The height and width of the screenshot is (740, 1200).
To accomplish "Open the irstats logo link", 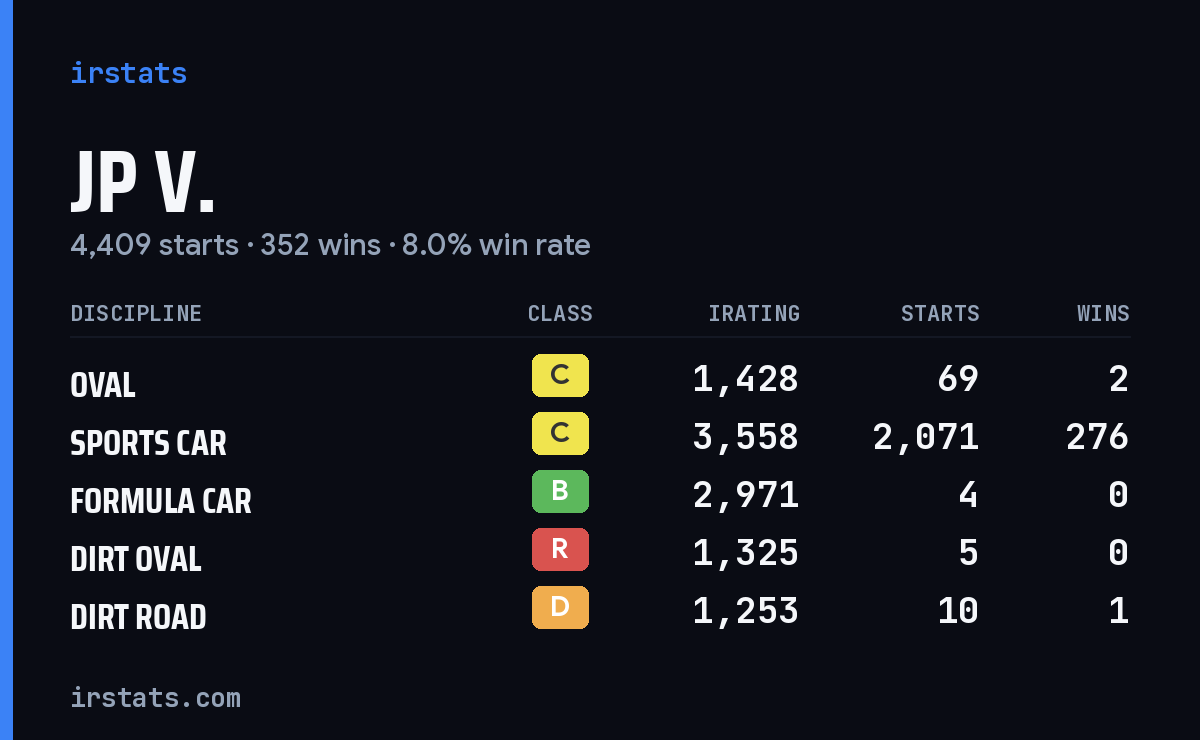I will [129, 73].
